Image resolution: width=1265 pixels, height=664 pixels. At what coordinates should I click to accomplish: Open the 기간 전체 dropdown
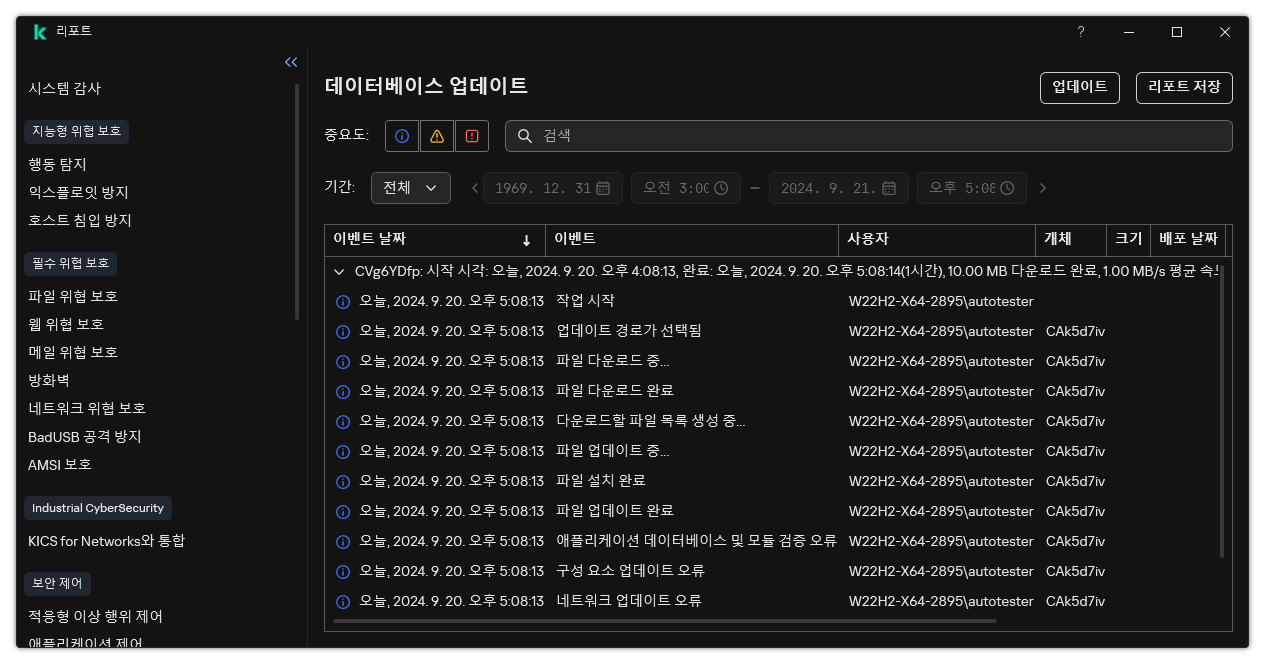410,187
